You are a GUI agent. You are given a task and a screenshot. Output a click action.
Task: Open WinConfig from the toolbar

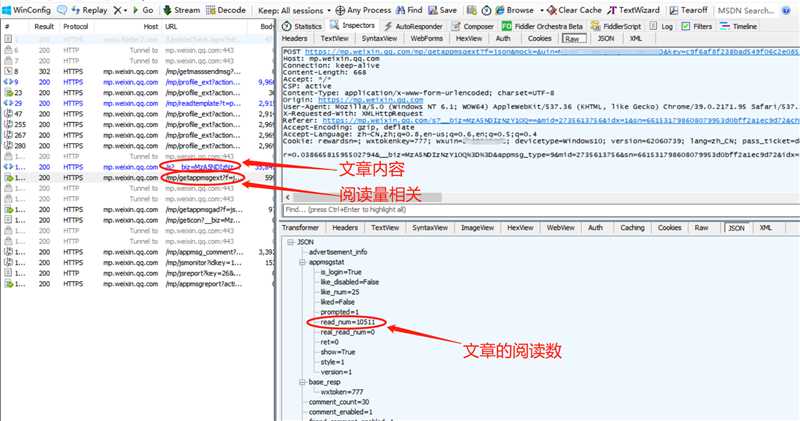(27, 10)
